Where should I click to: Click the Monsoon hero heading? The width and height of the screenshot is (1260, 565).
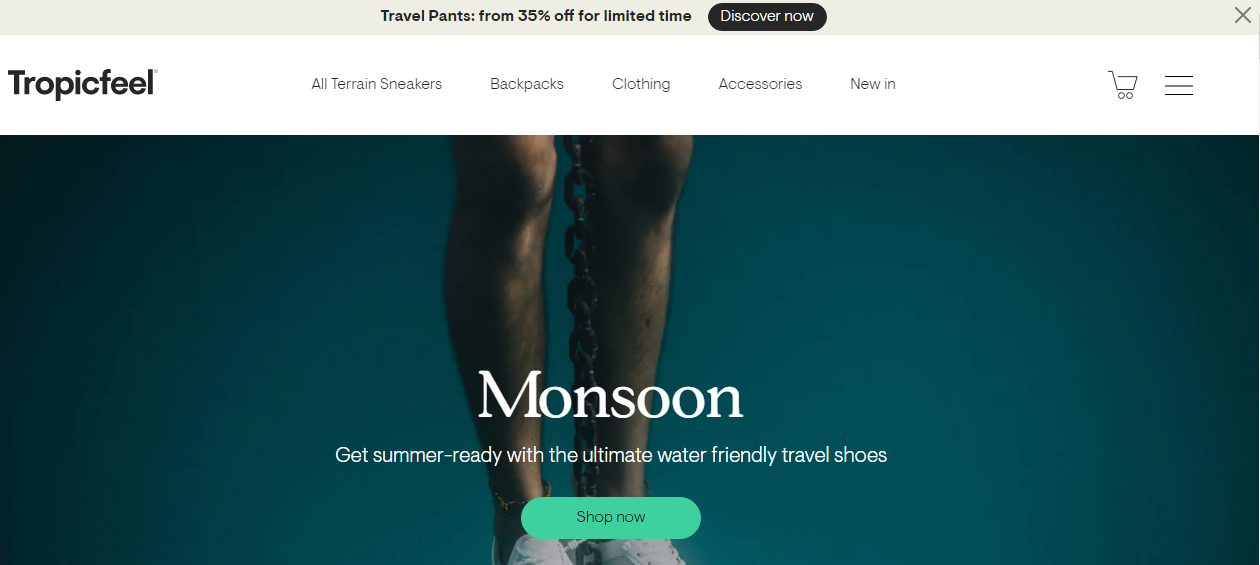610,396
